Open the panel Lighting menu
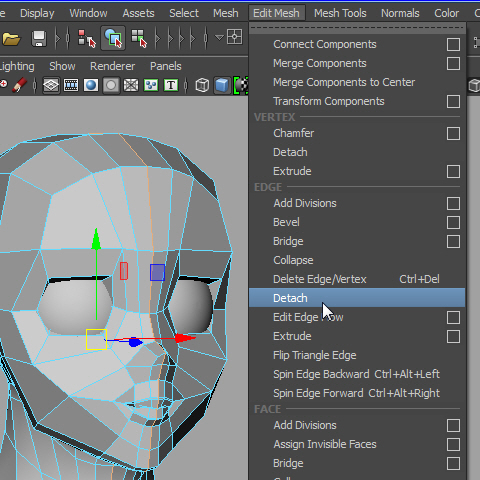This screenshot has width=480, height=480. click(17, 66)
